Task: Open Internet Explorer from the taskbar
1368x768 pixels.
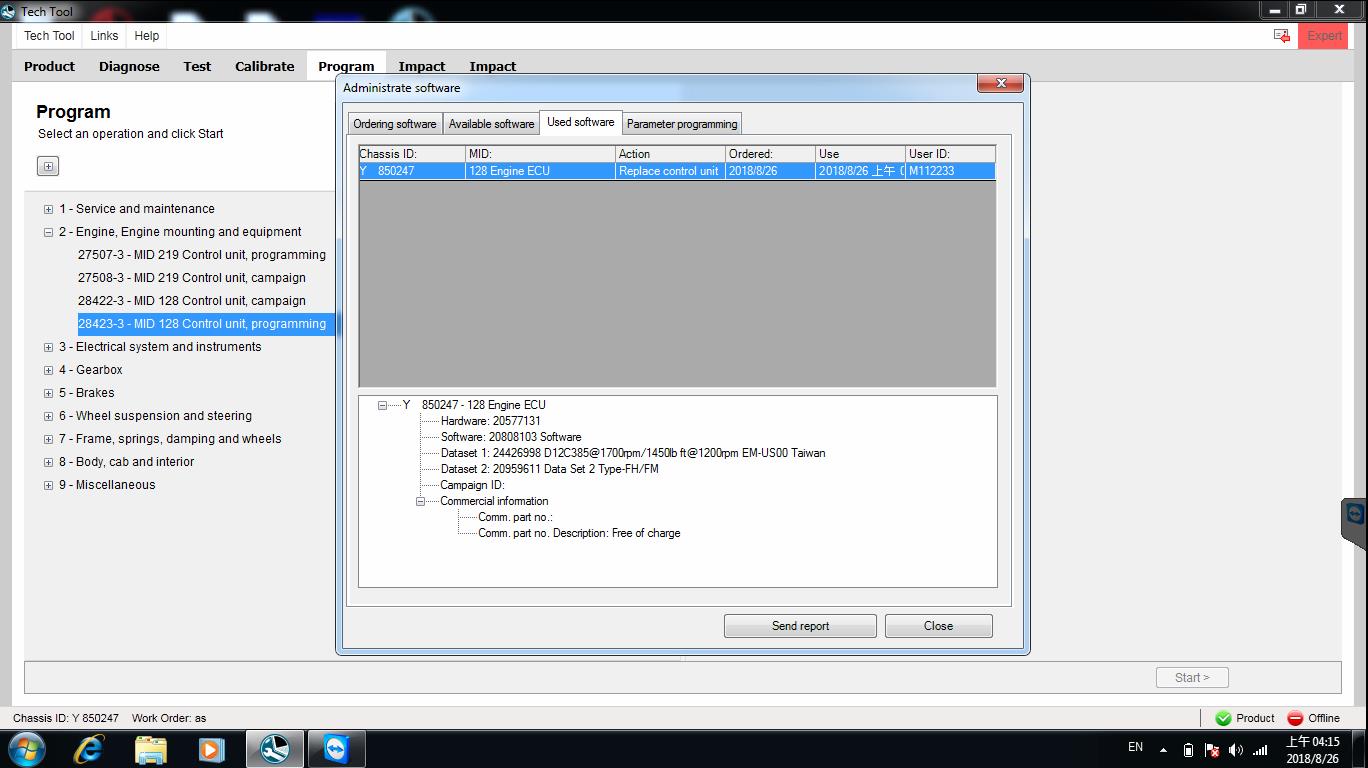Action: [x=88, y=749]
